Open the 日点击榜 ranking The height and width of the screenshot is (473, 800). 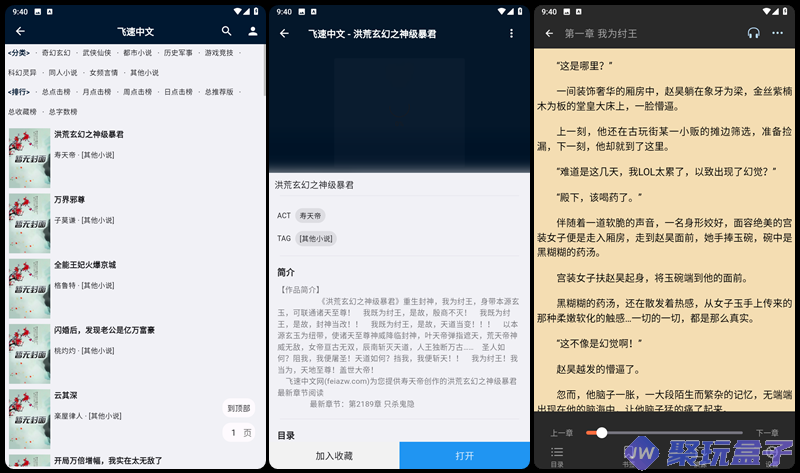pos(178,92)
